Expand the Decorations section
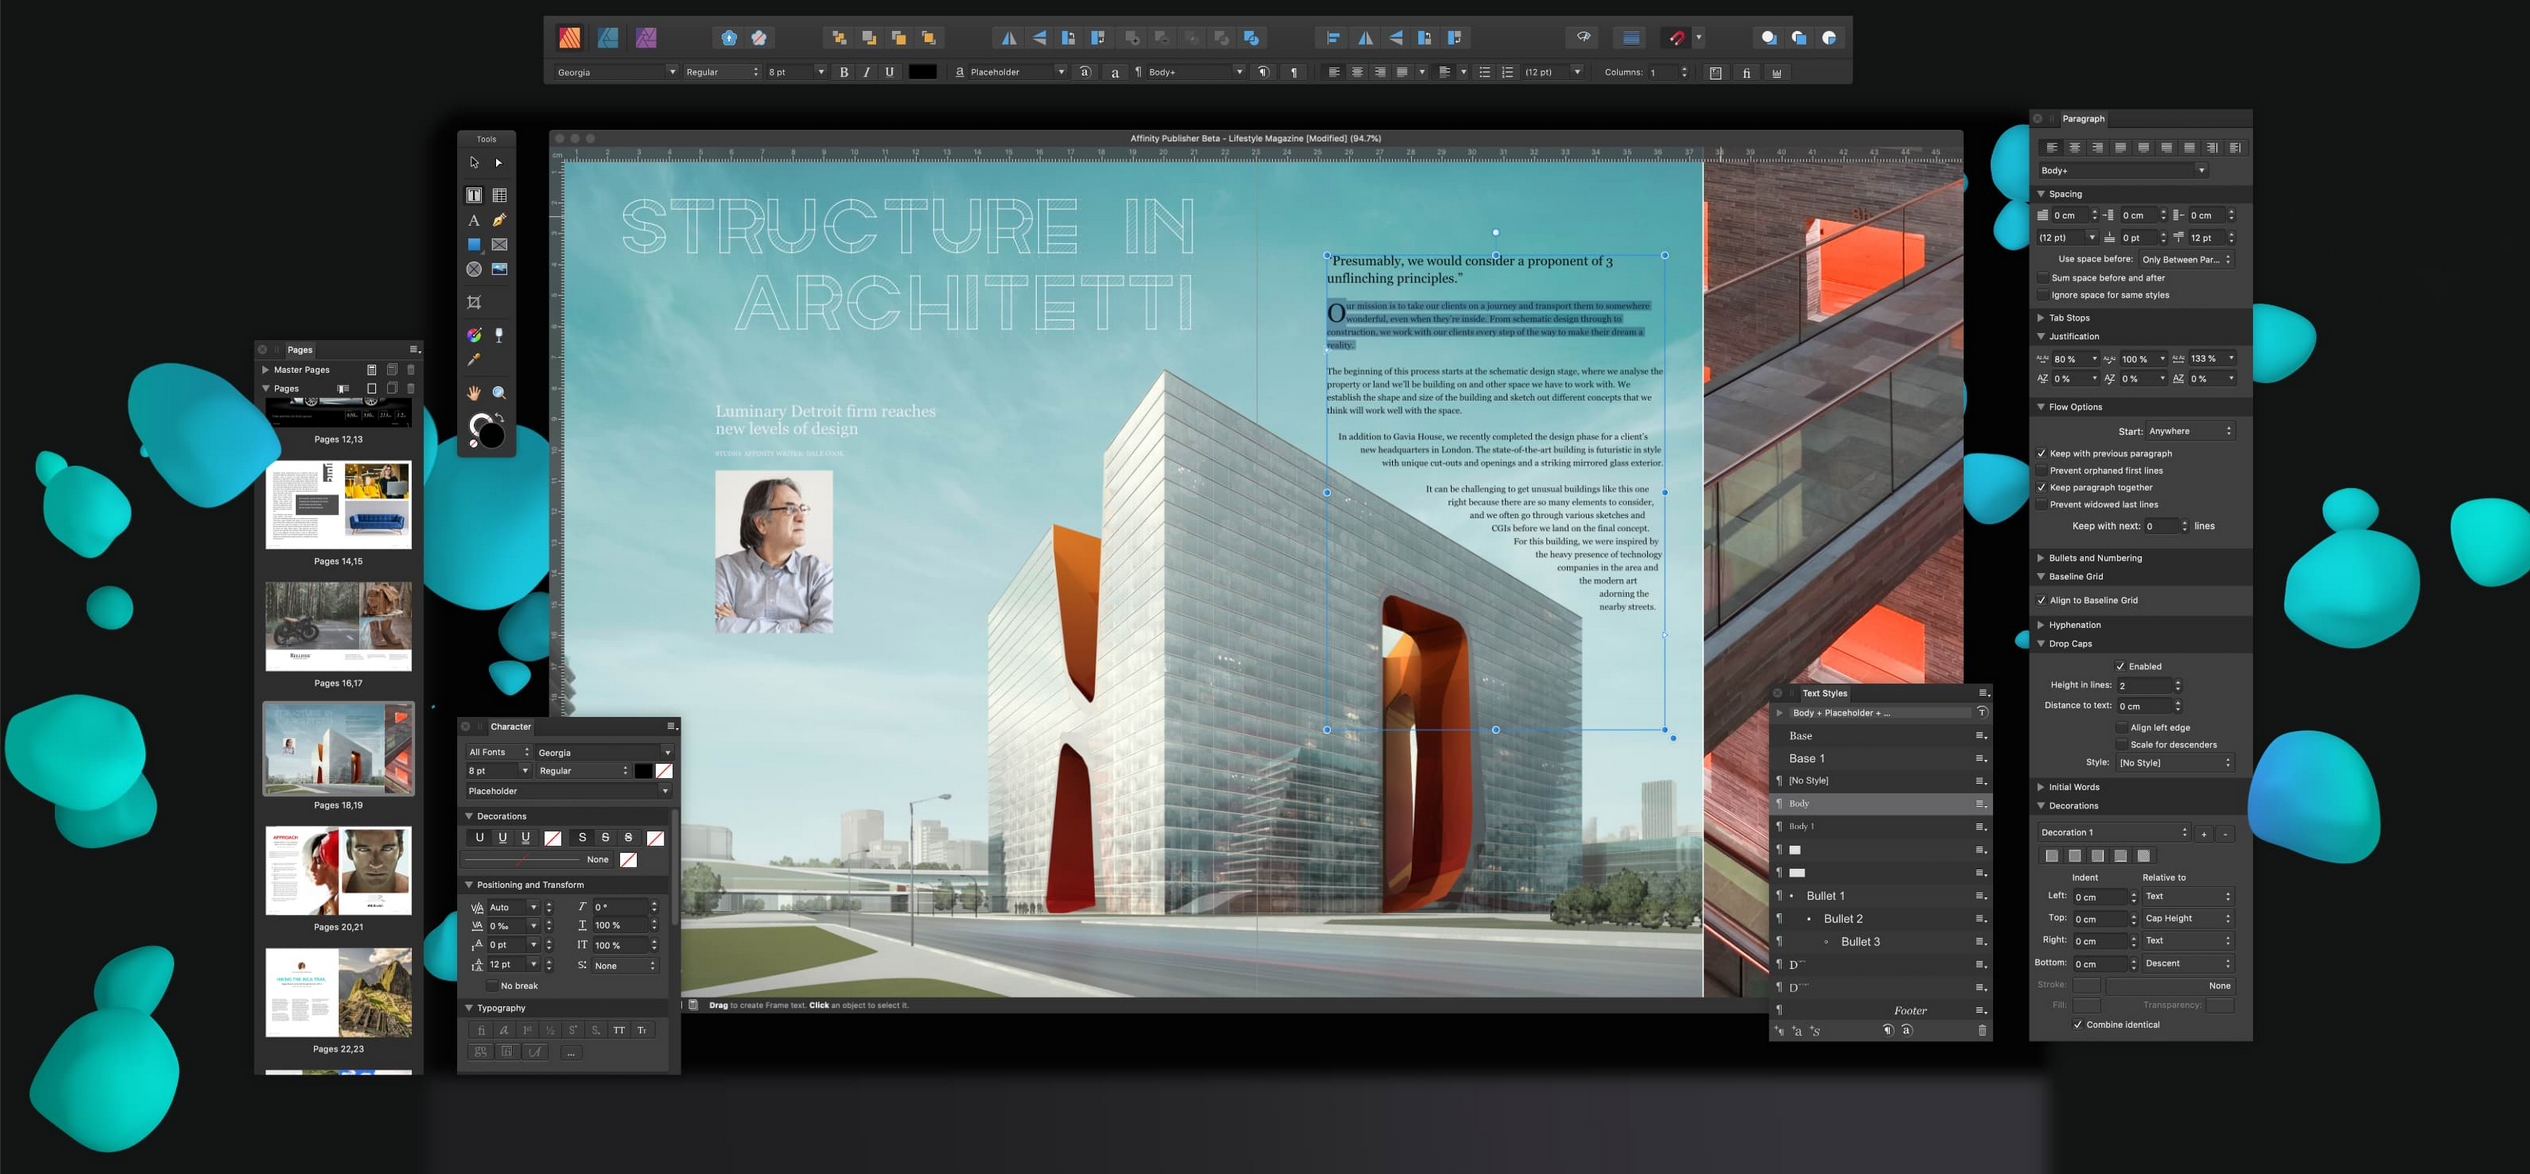 click(2046, 805)
